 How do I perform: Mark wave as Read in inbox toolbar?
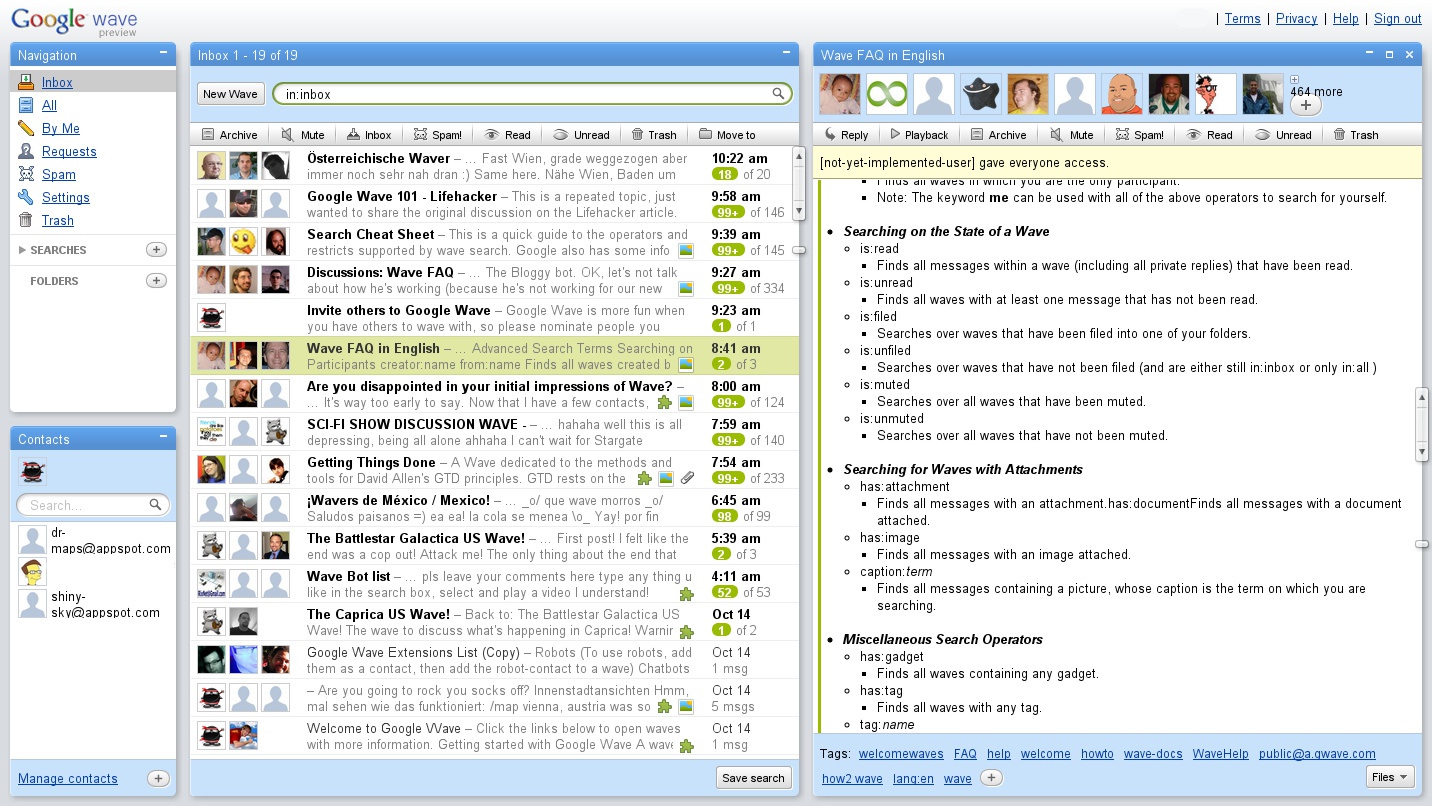tap(507, 135)
